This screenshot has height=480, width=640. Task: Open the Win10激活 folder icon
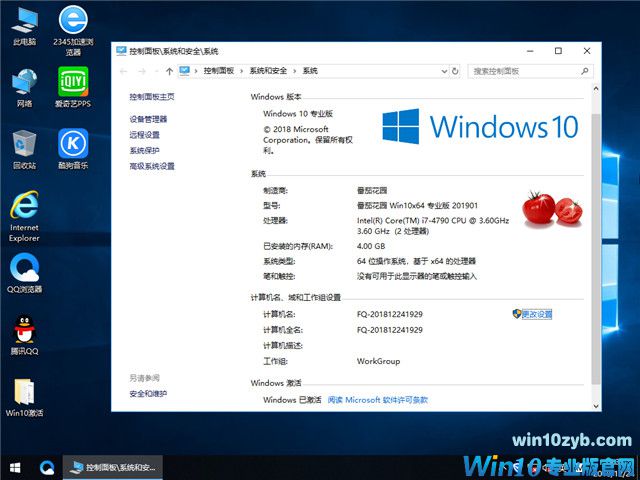[24, 398]
